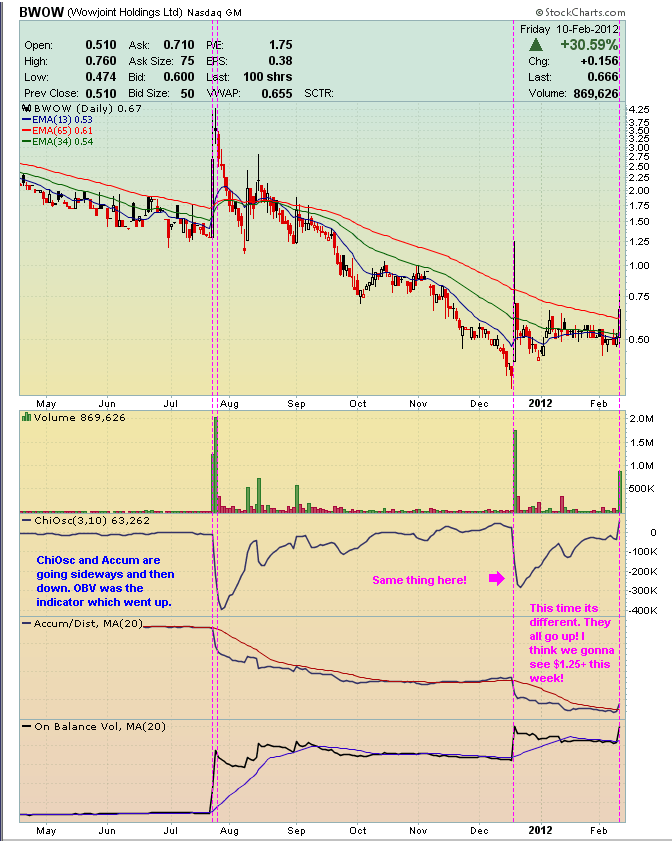The image size is (672, 841).
Task: Select the BWOW ticker symbol title
Action: tap(41, 12)
